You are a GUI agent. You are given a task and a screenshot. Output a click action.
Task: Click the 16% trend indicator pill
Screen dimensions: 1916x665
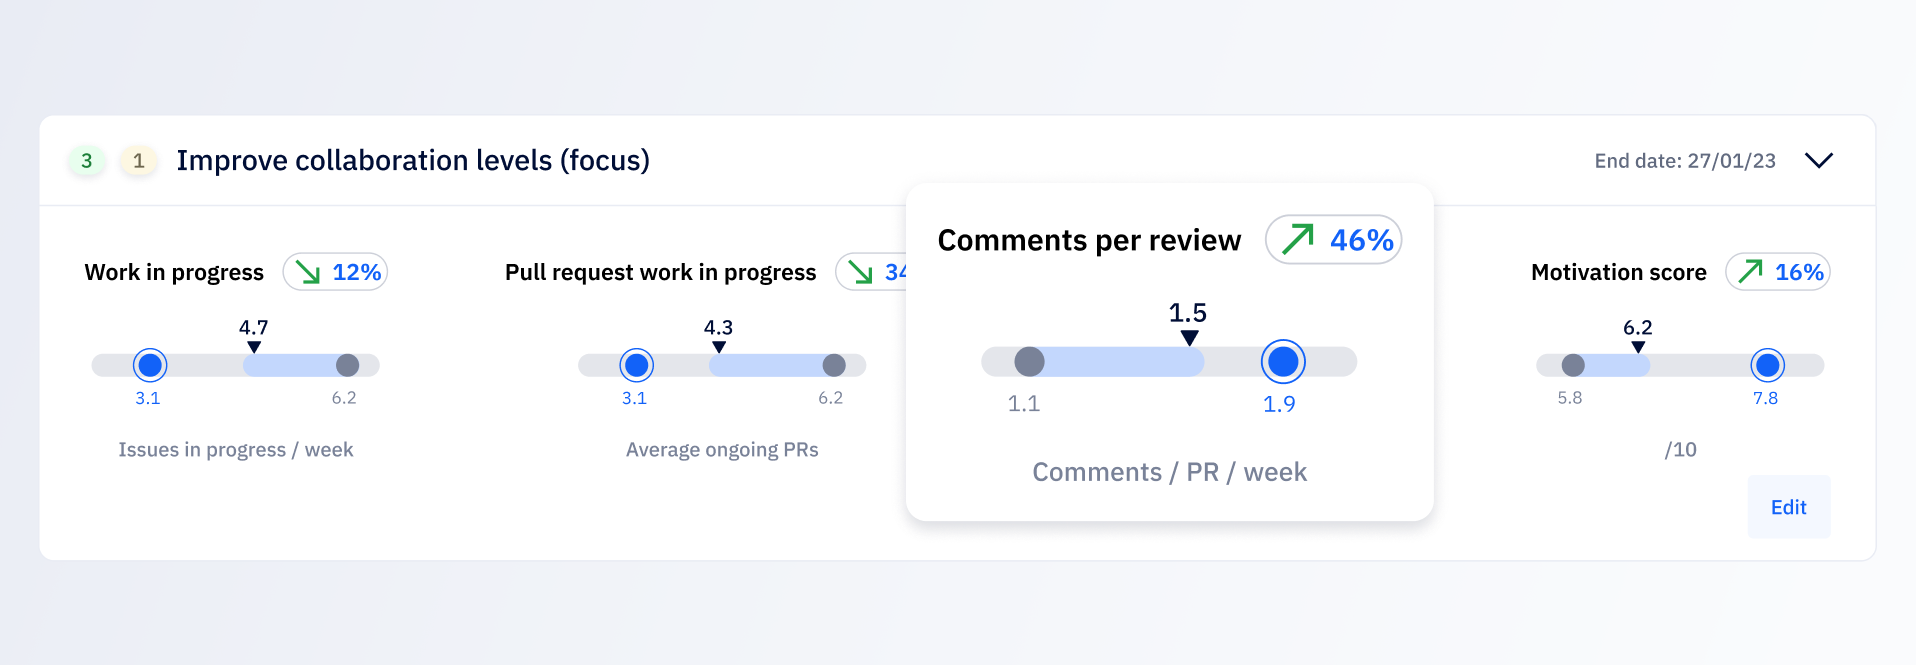(x=1778, y=271)
